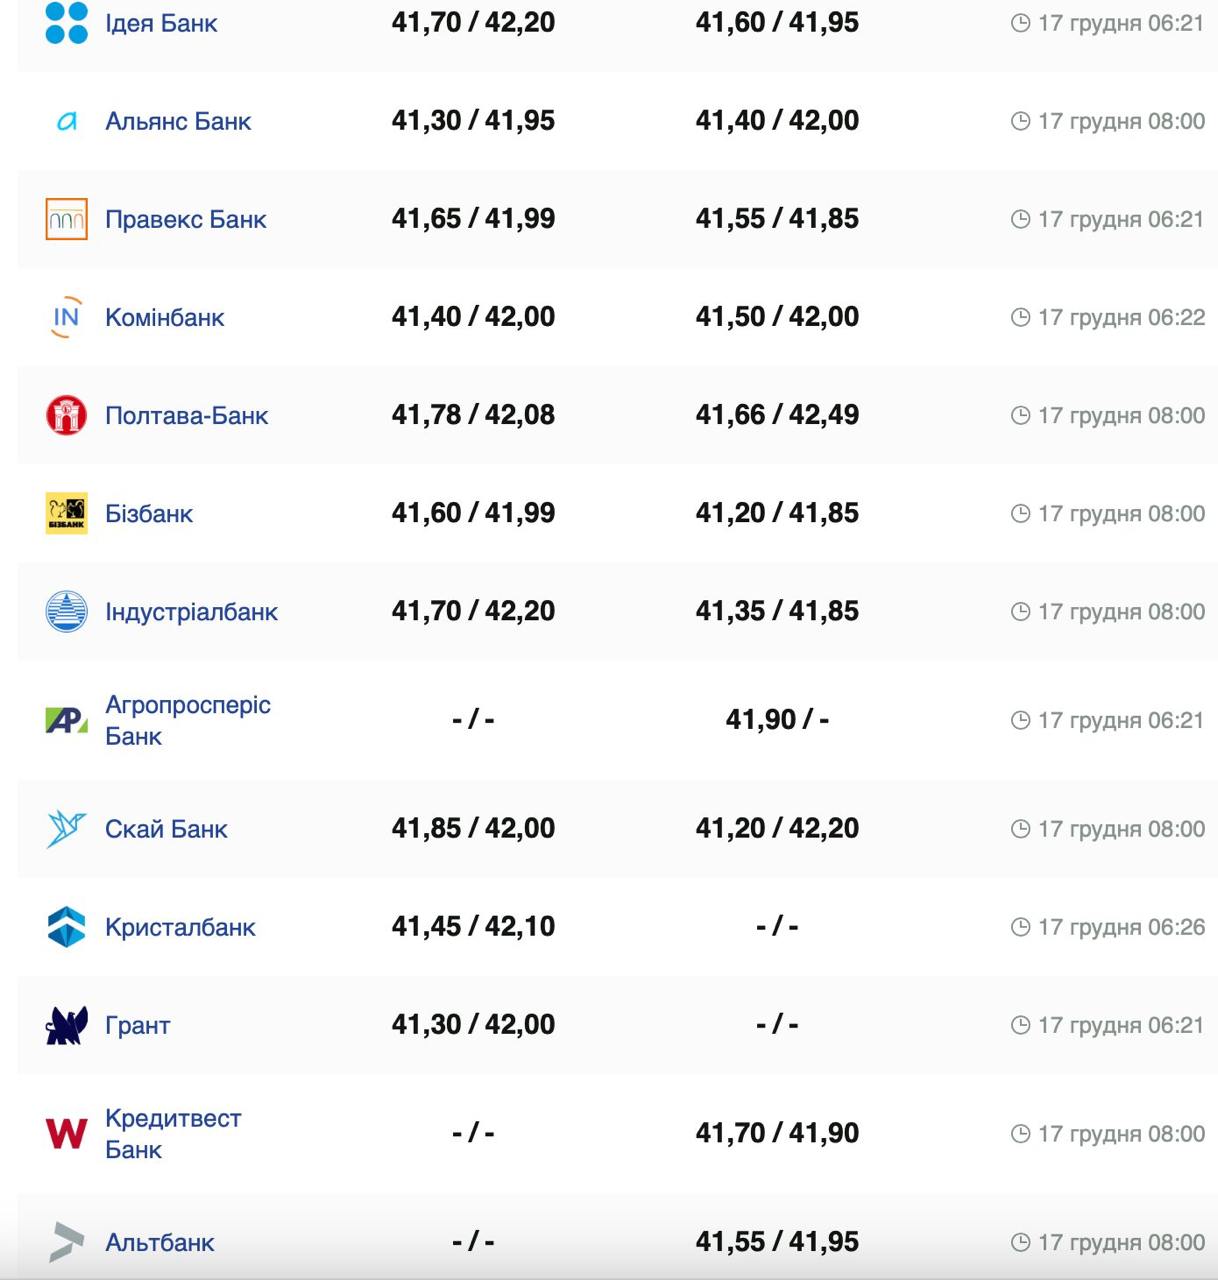Click the Кристалбанк logo icon
The width and height of the screenshot is (1218, 1280).
[67, 927]
